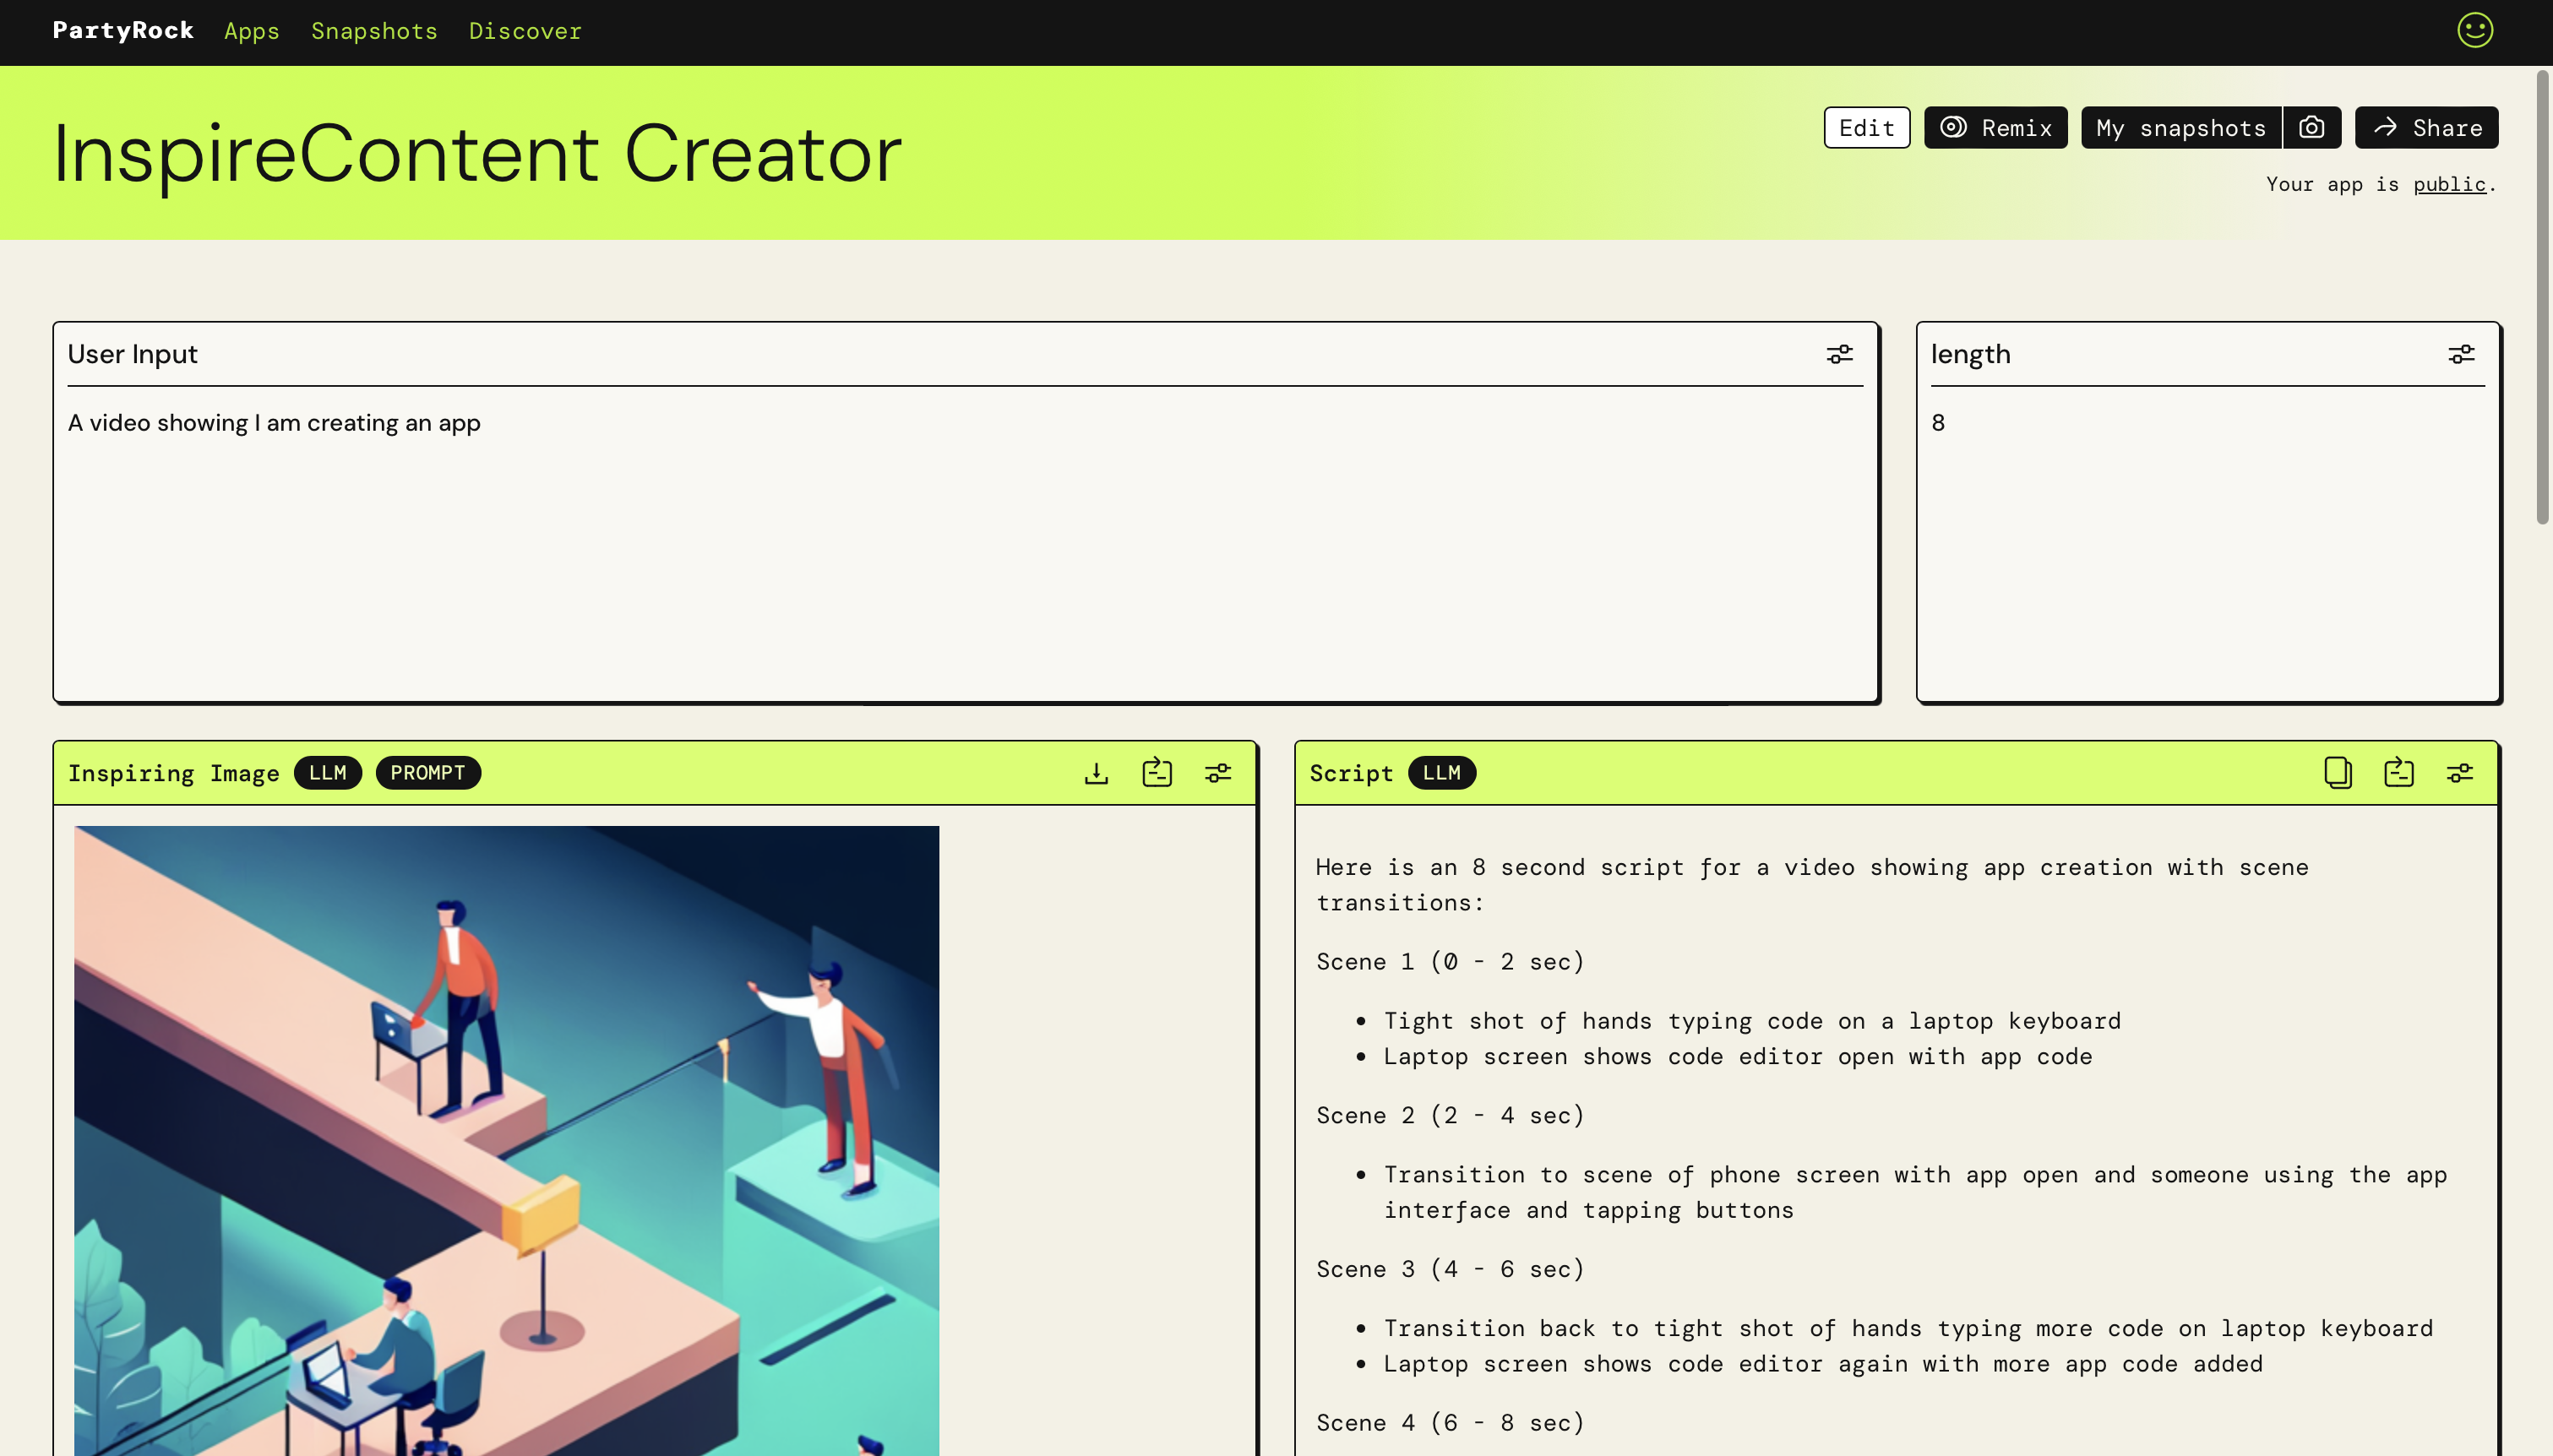Open length widget settings icon
Image resolution: width=2553 pixels, height=1456 pixels.
coord(2461,354)
